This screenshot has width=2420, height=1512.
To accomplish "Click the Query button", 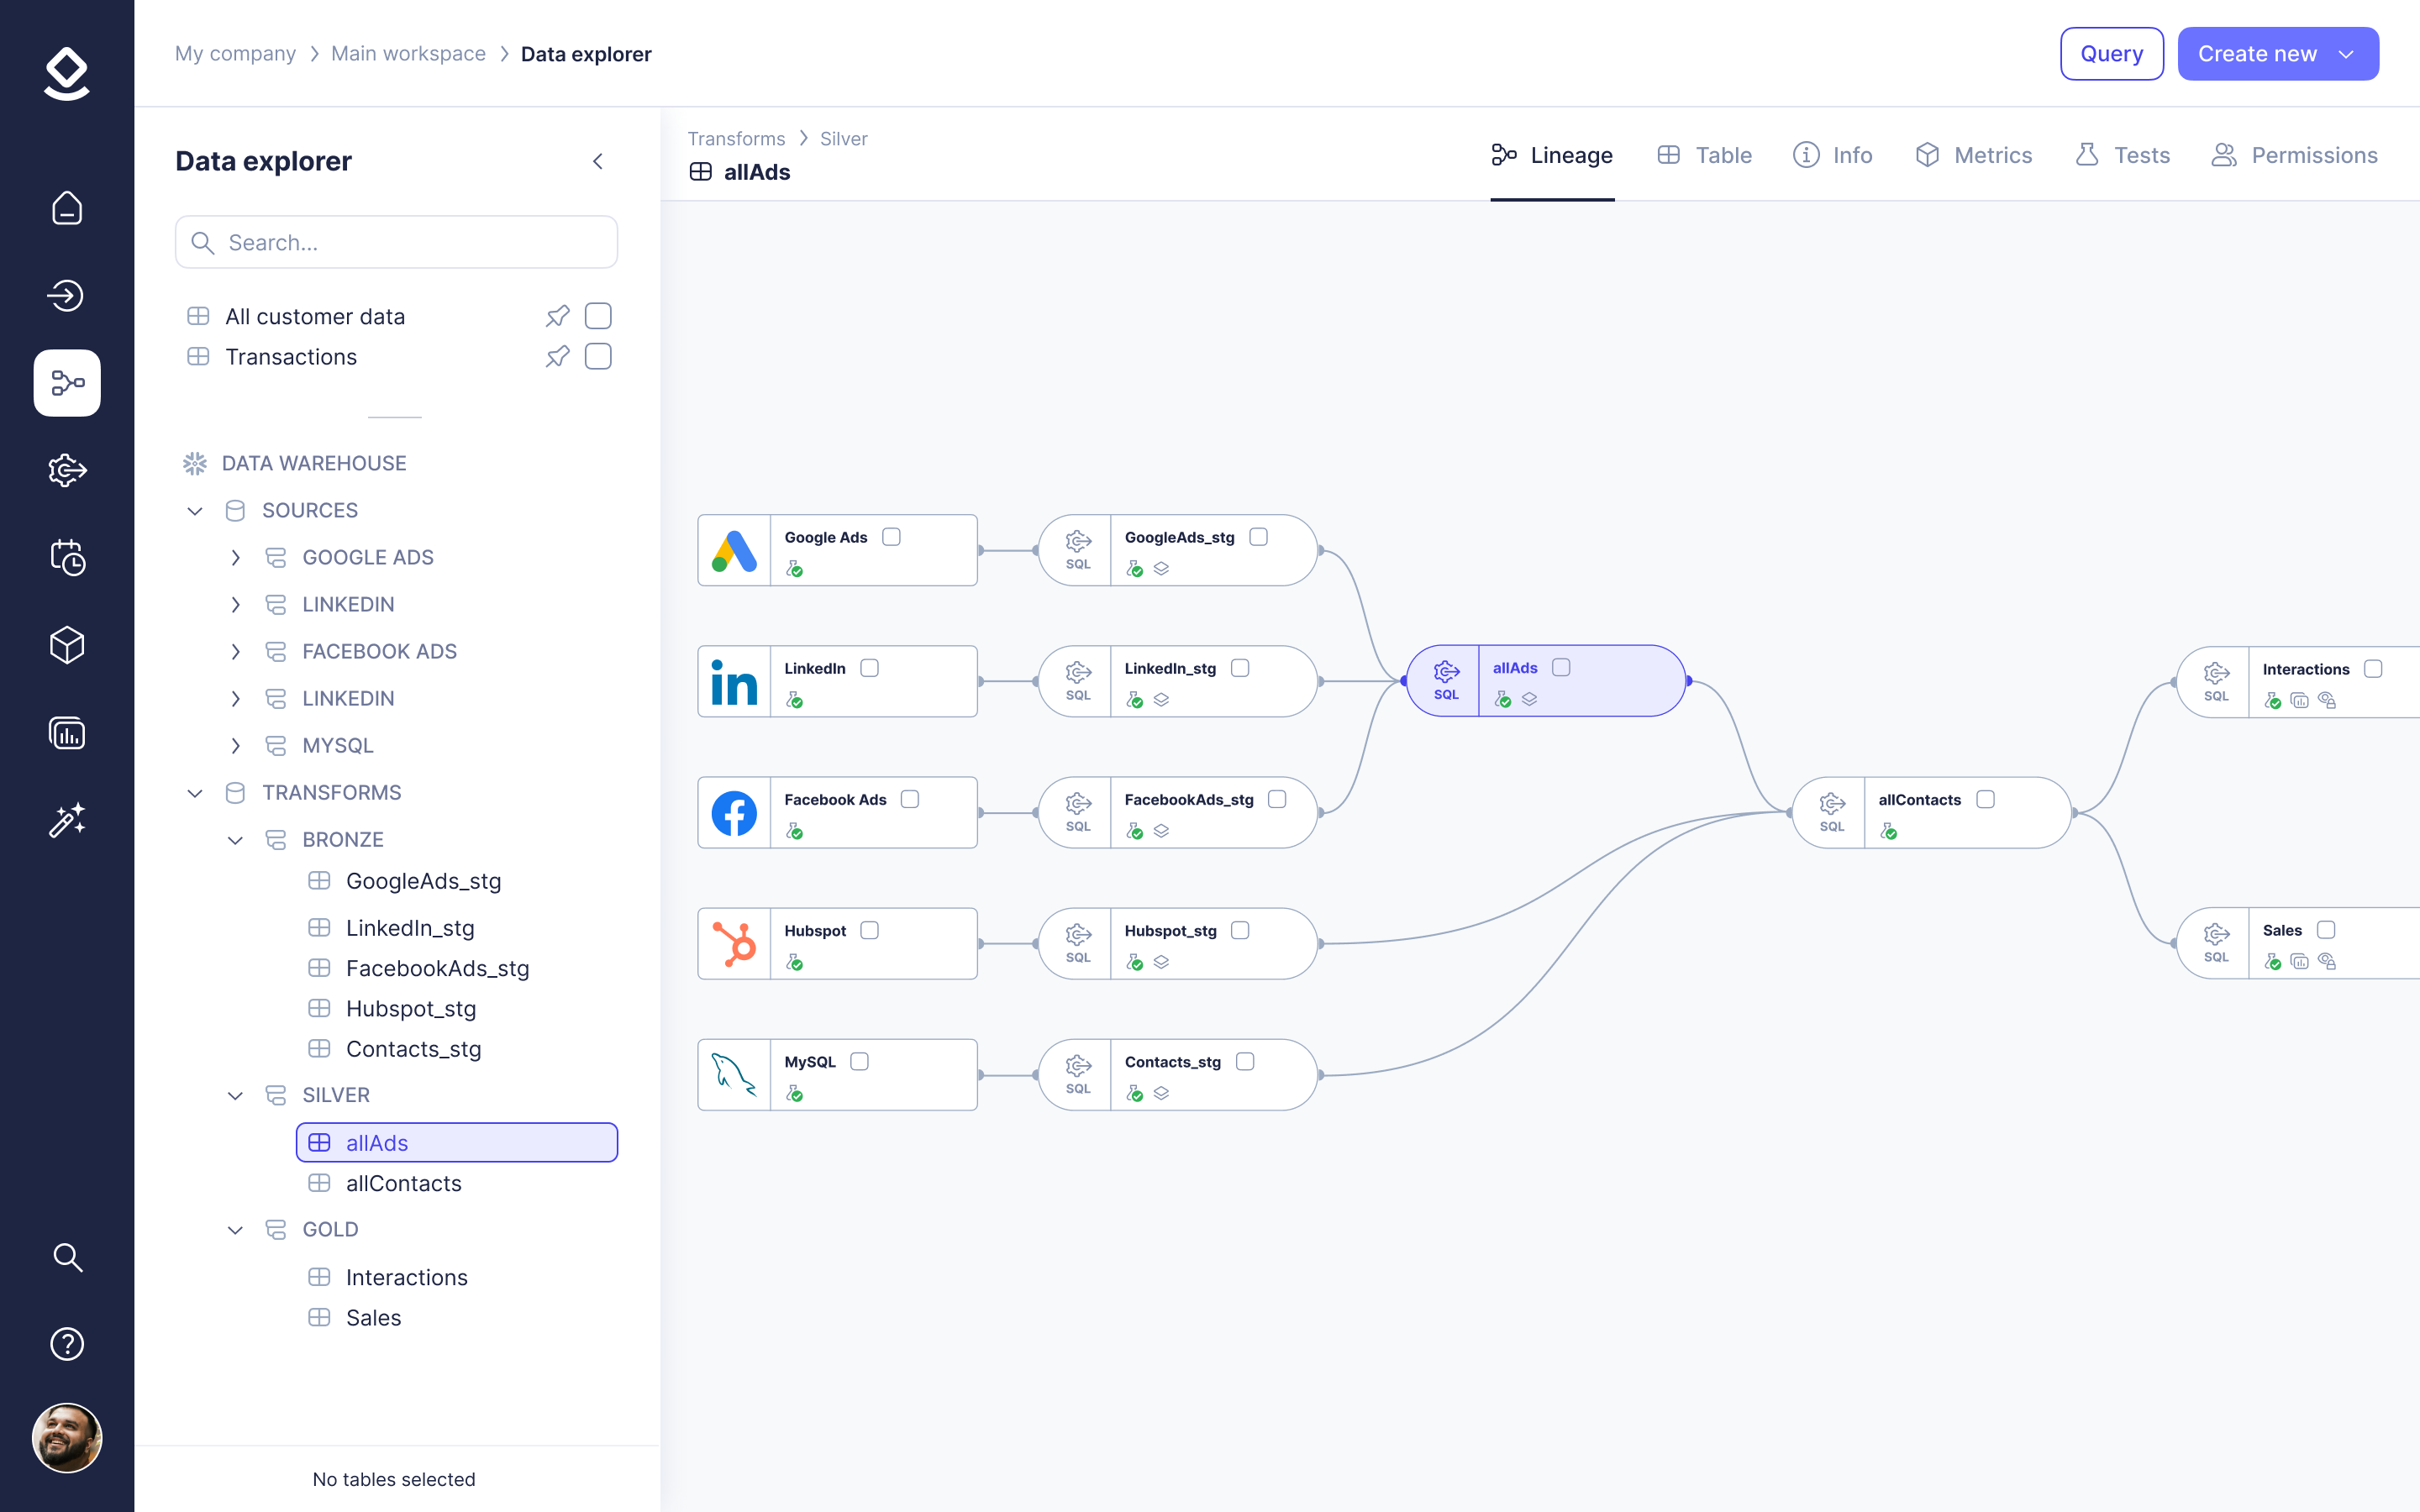I will click(2111, 54).
